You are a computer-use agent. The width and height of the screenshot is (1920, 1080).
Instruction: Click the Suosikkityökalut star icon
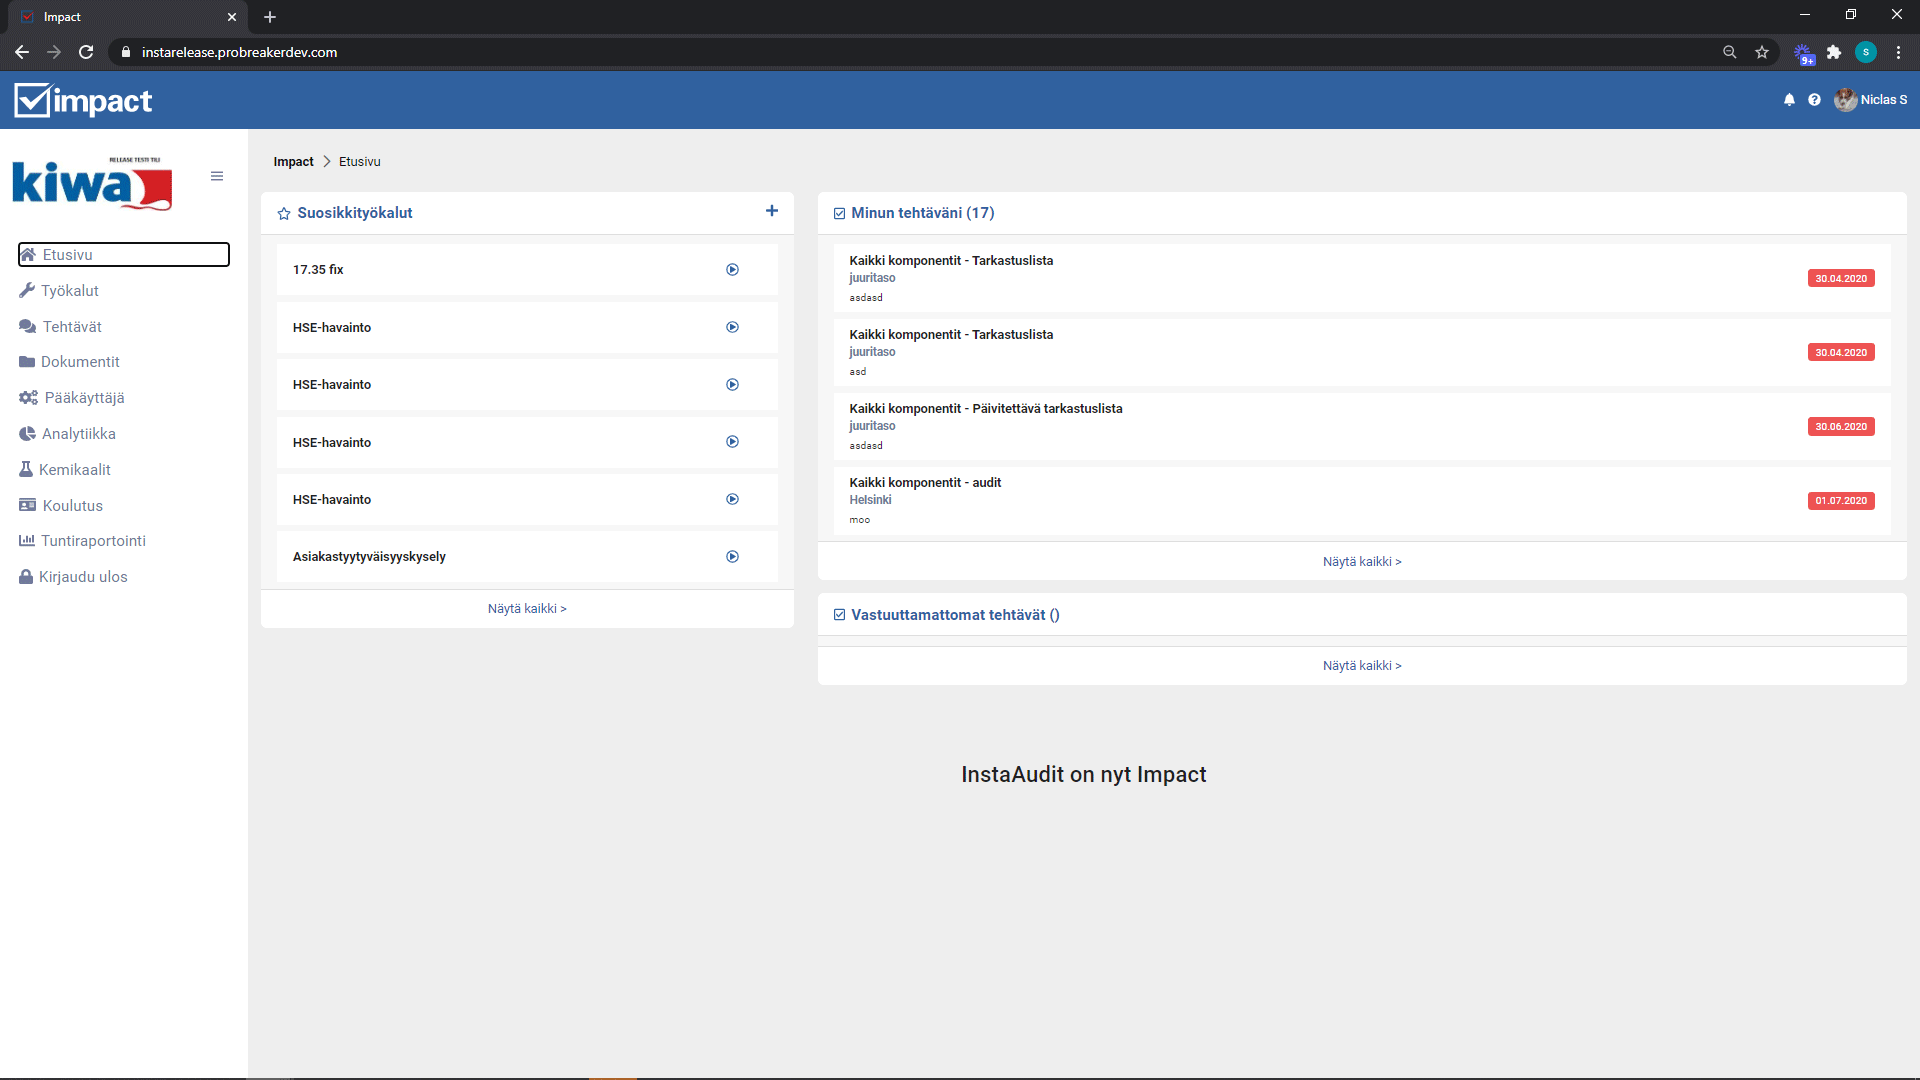(284, 214)
